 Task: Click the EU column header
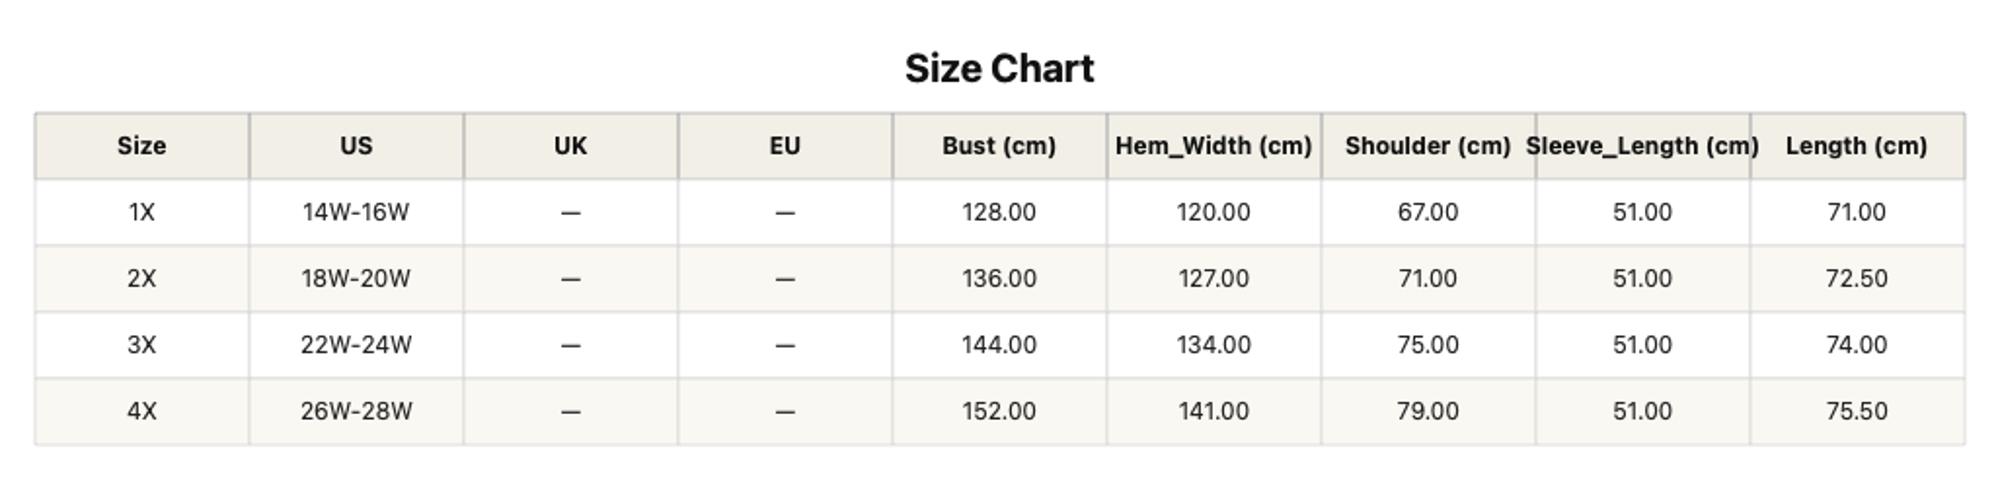[785, 146]
